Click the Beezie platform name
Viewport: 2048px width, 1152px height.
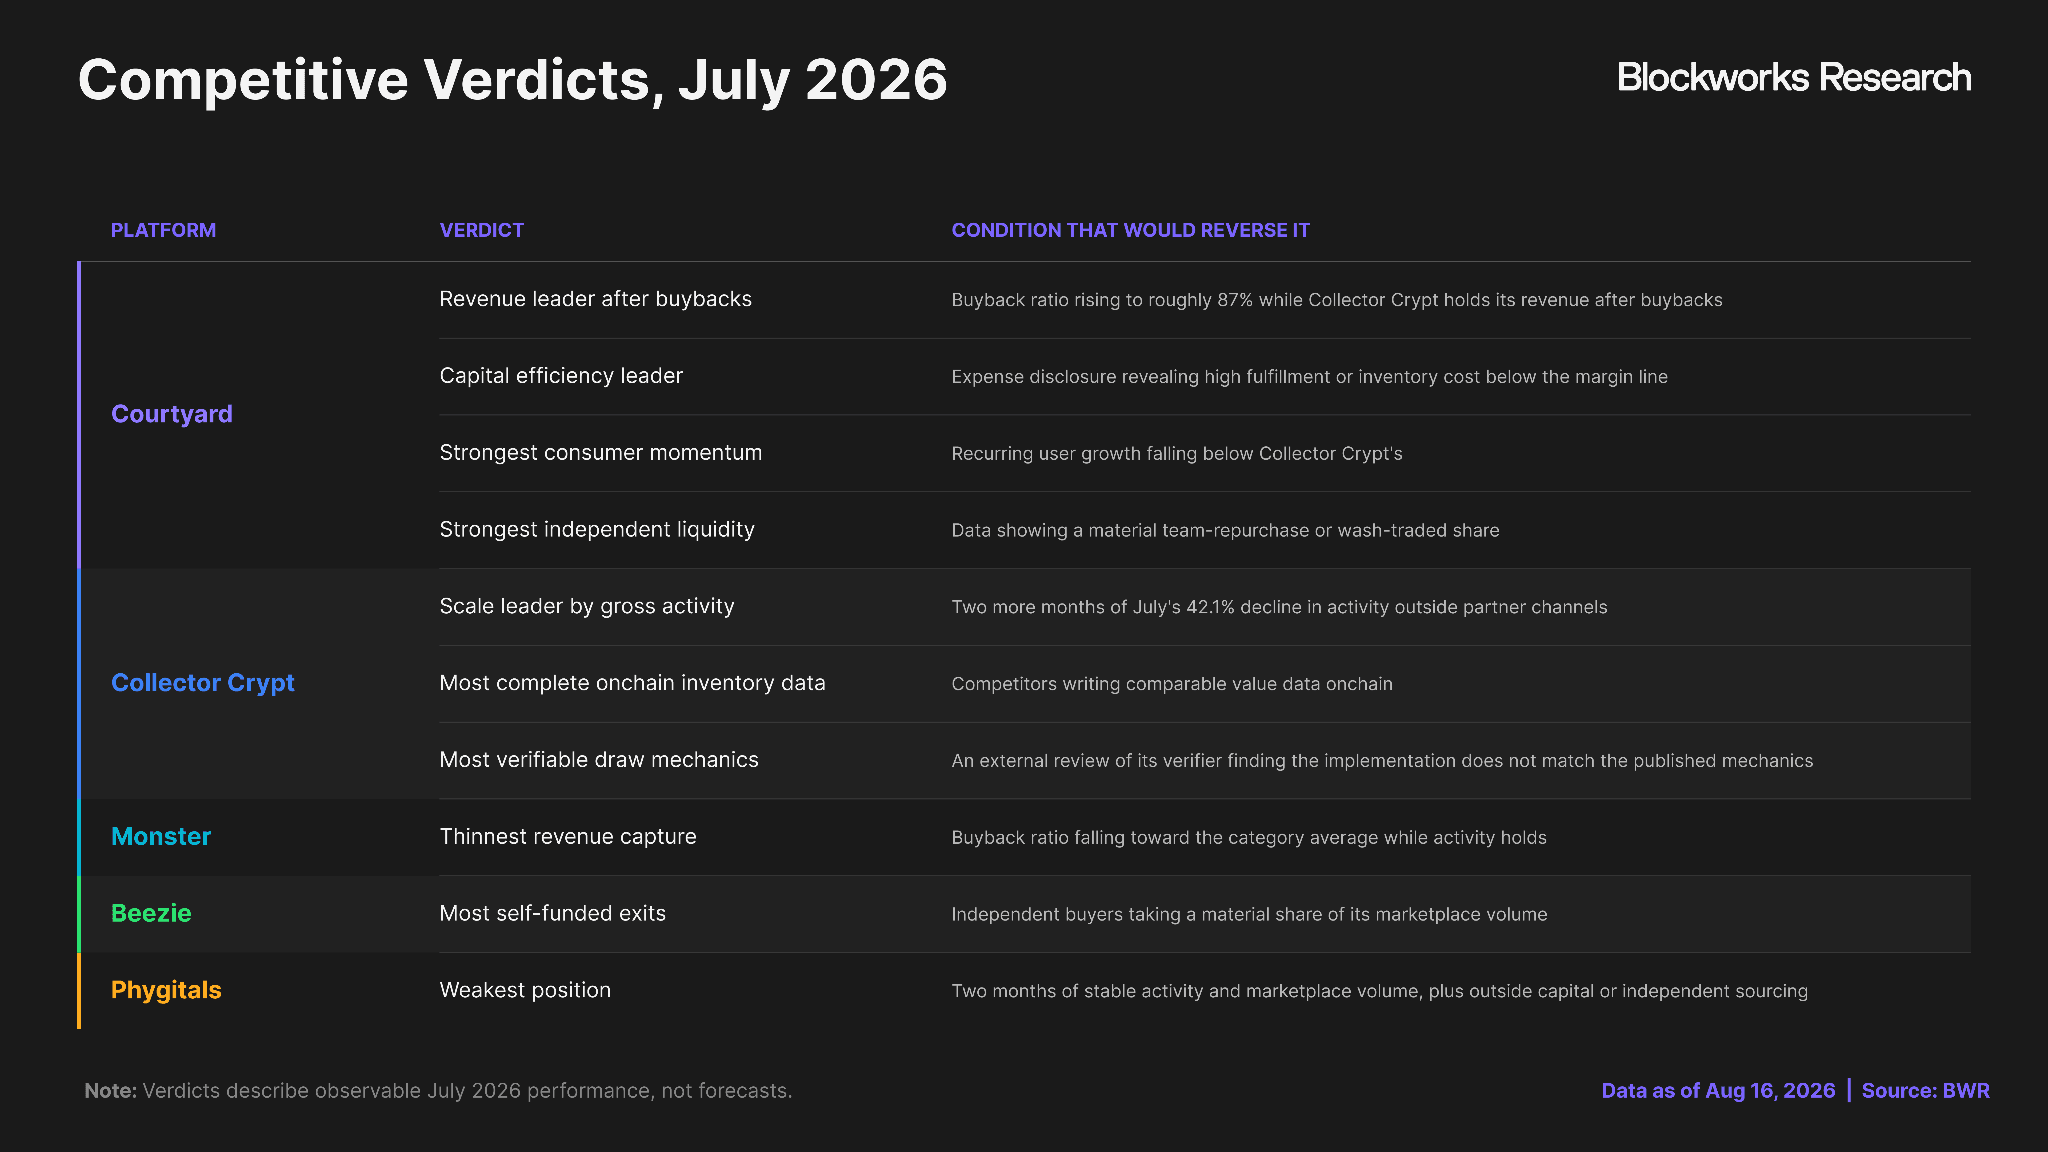coord(151,913)
